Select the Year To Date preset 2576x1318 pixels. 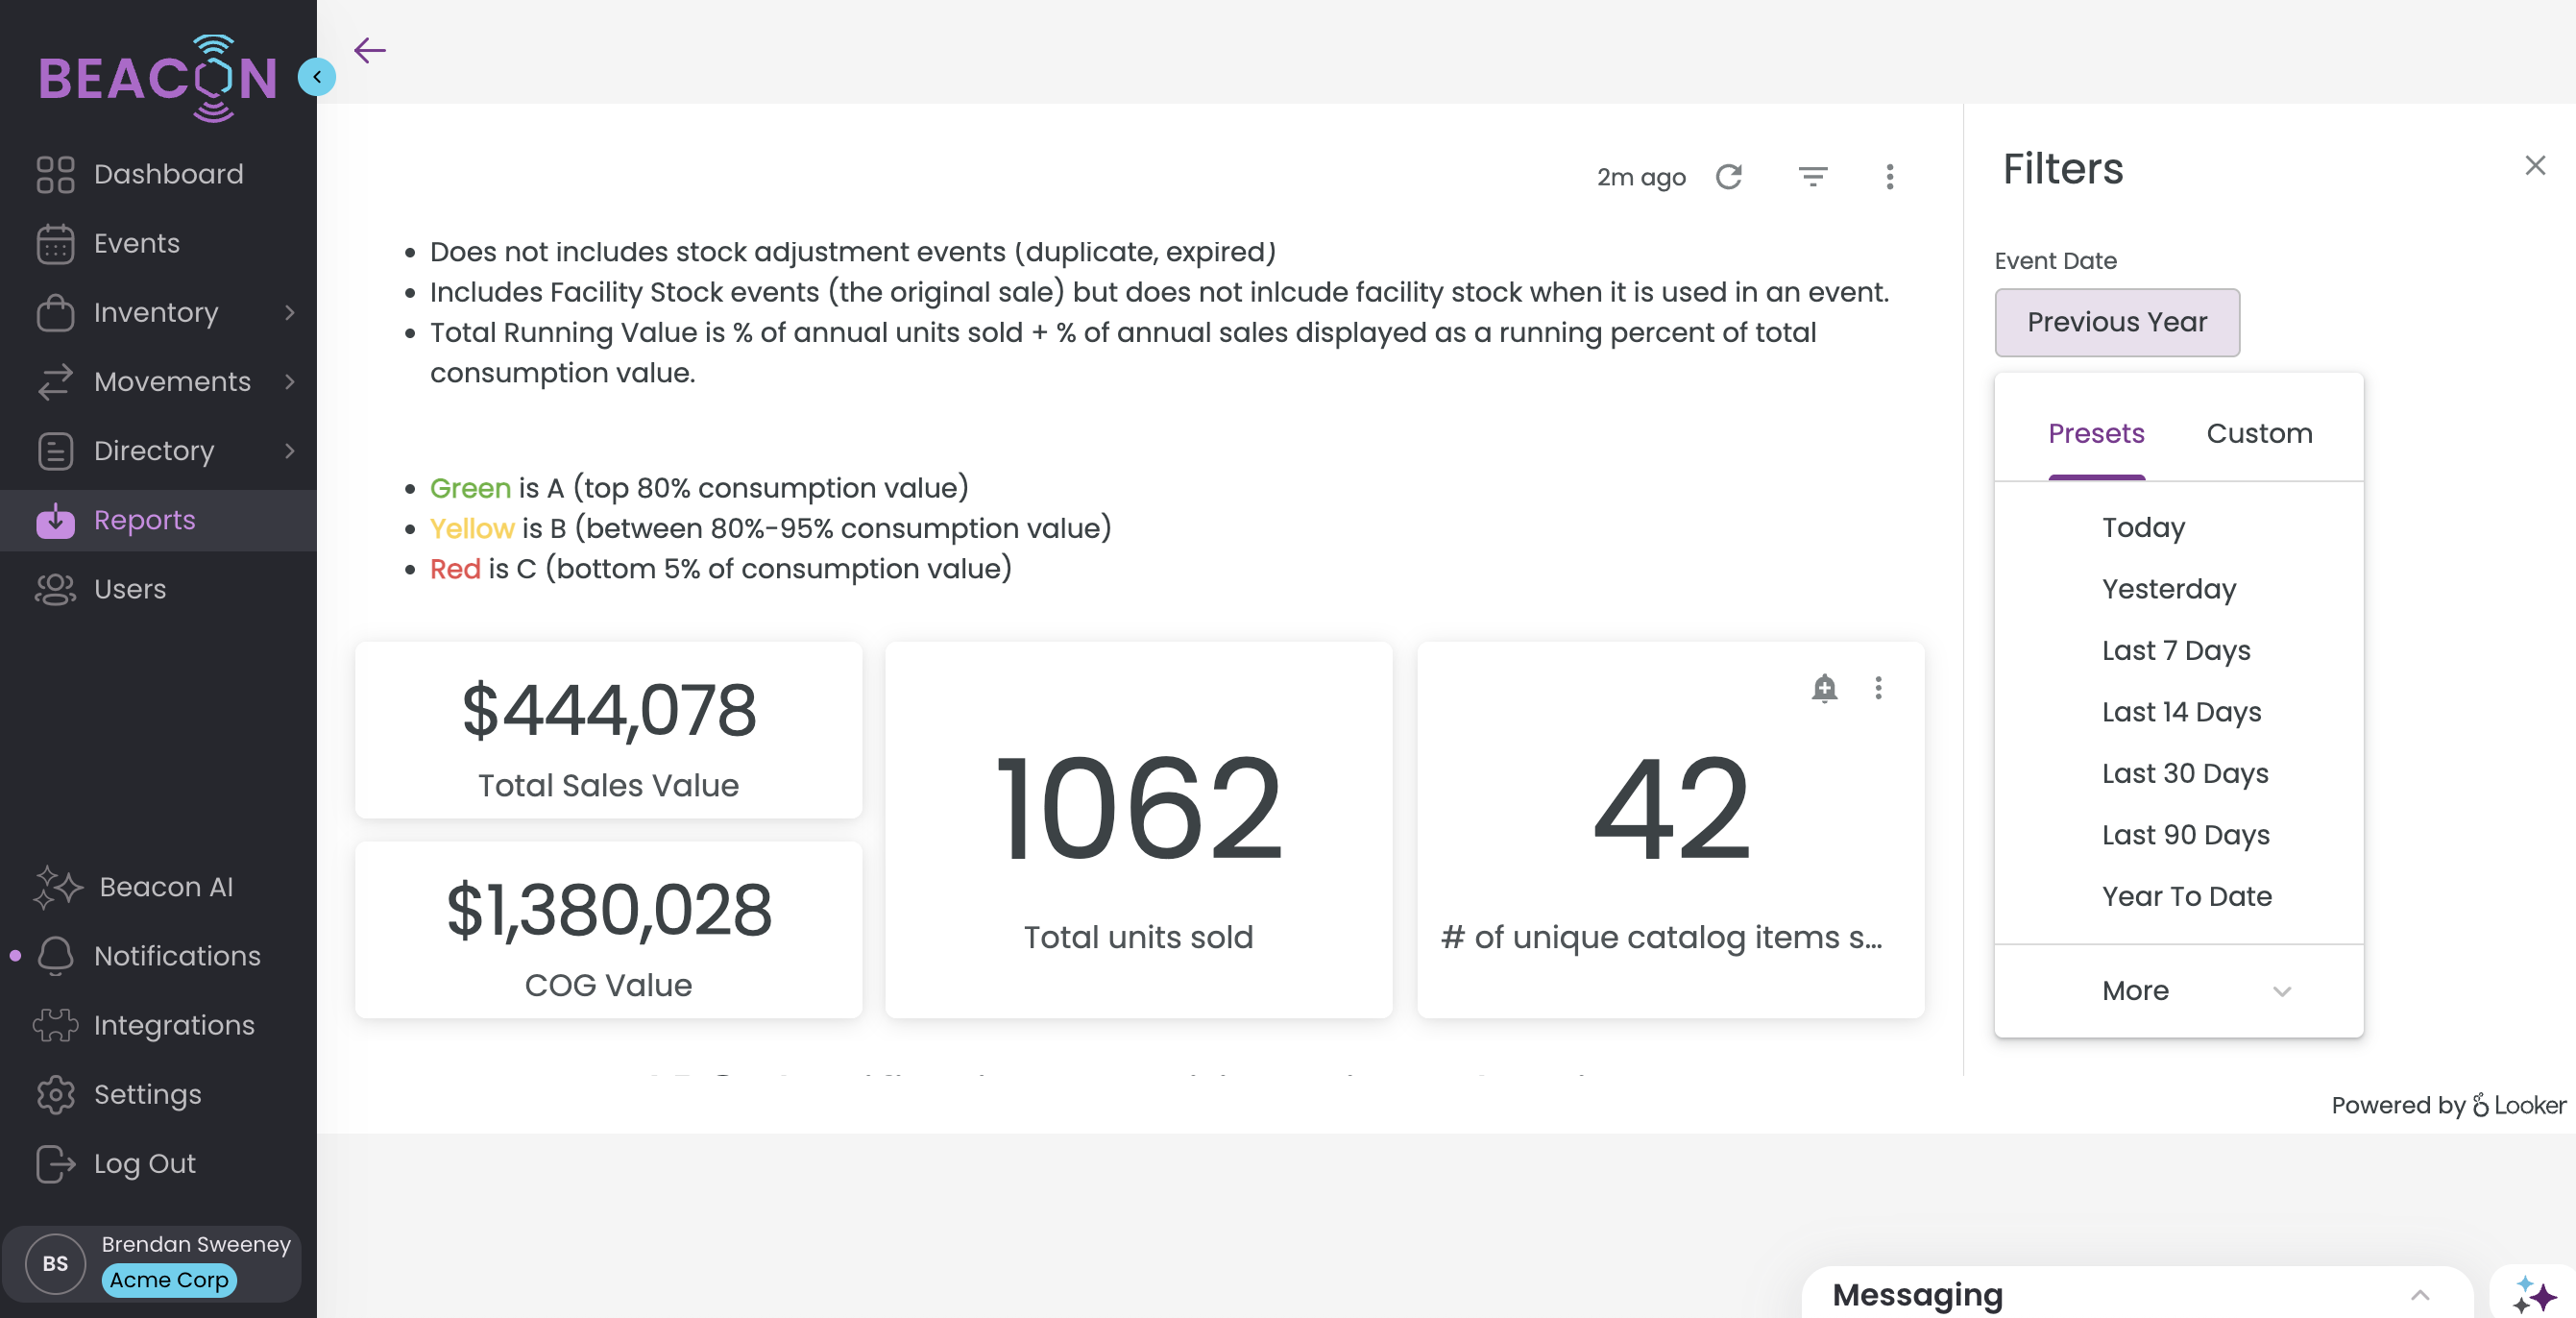point(2186,896)
